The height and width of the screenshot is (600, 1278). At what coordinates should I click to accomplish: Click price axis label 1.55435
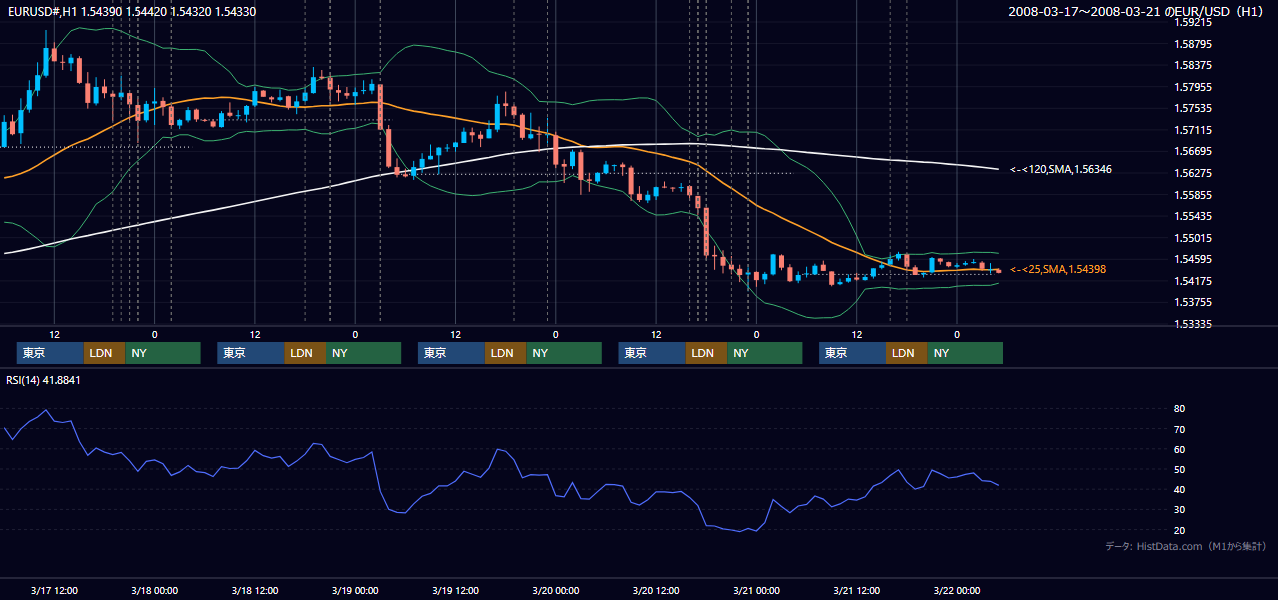click(x=1194, y=216)
